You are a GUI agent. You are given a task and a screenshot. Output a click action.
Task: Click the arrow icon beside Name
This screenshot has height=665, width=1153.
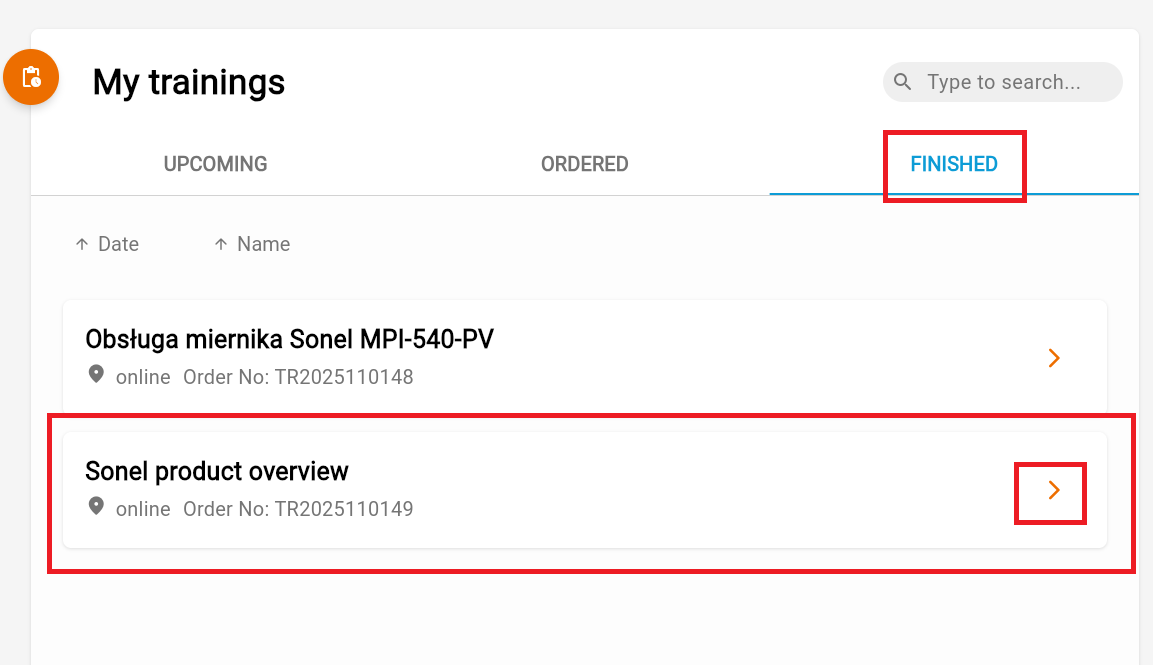tap(221, 244)
